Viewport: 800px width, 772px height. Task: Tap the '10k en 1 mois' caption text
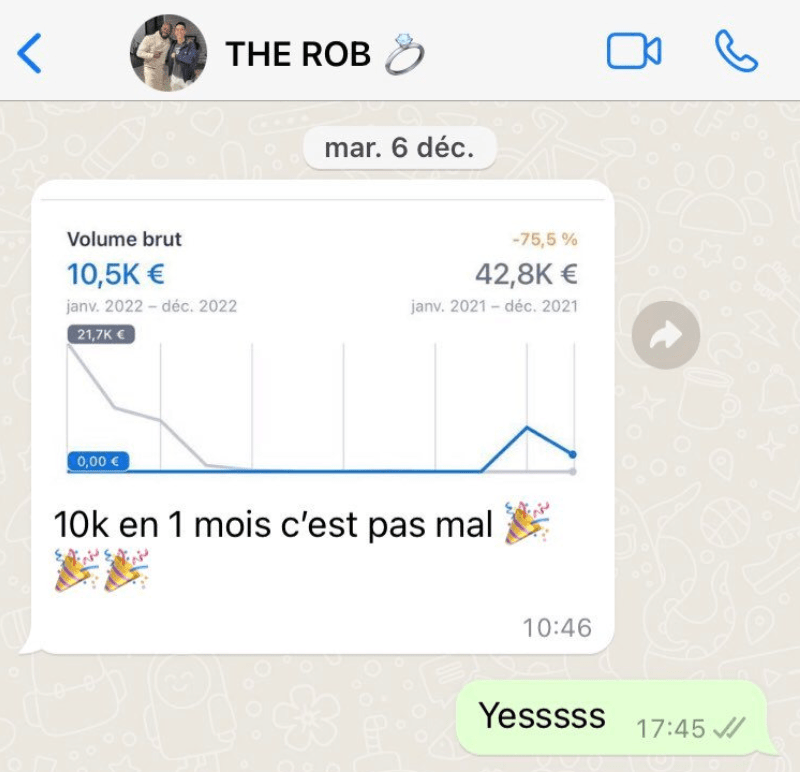(273, 525)
